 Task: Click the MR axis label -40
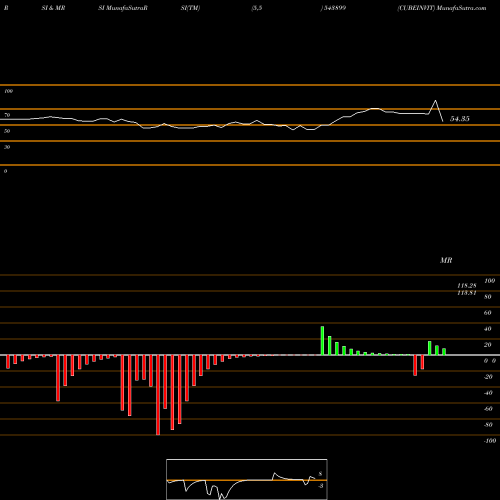(488, 393)
